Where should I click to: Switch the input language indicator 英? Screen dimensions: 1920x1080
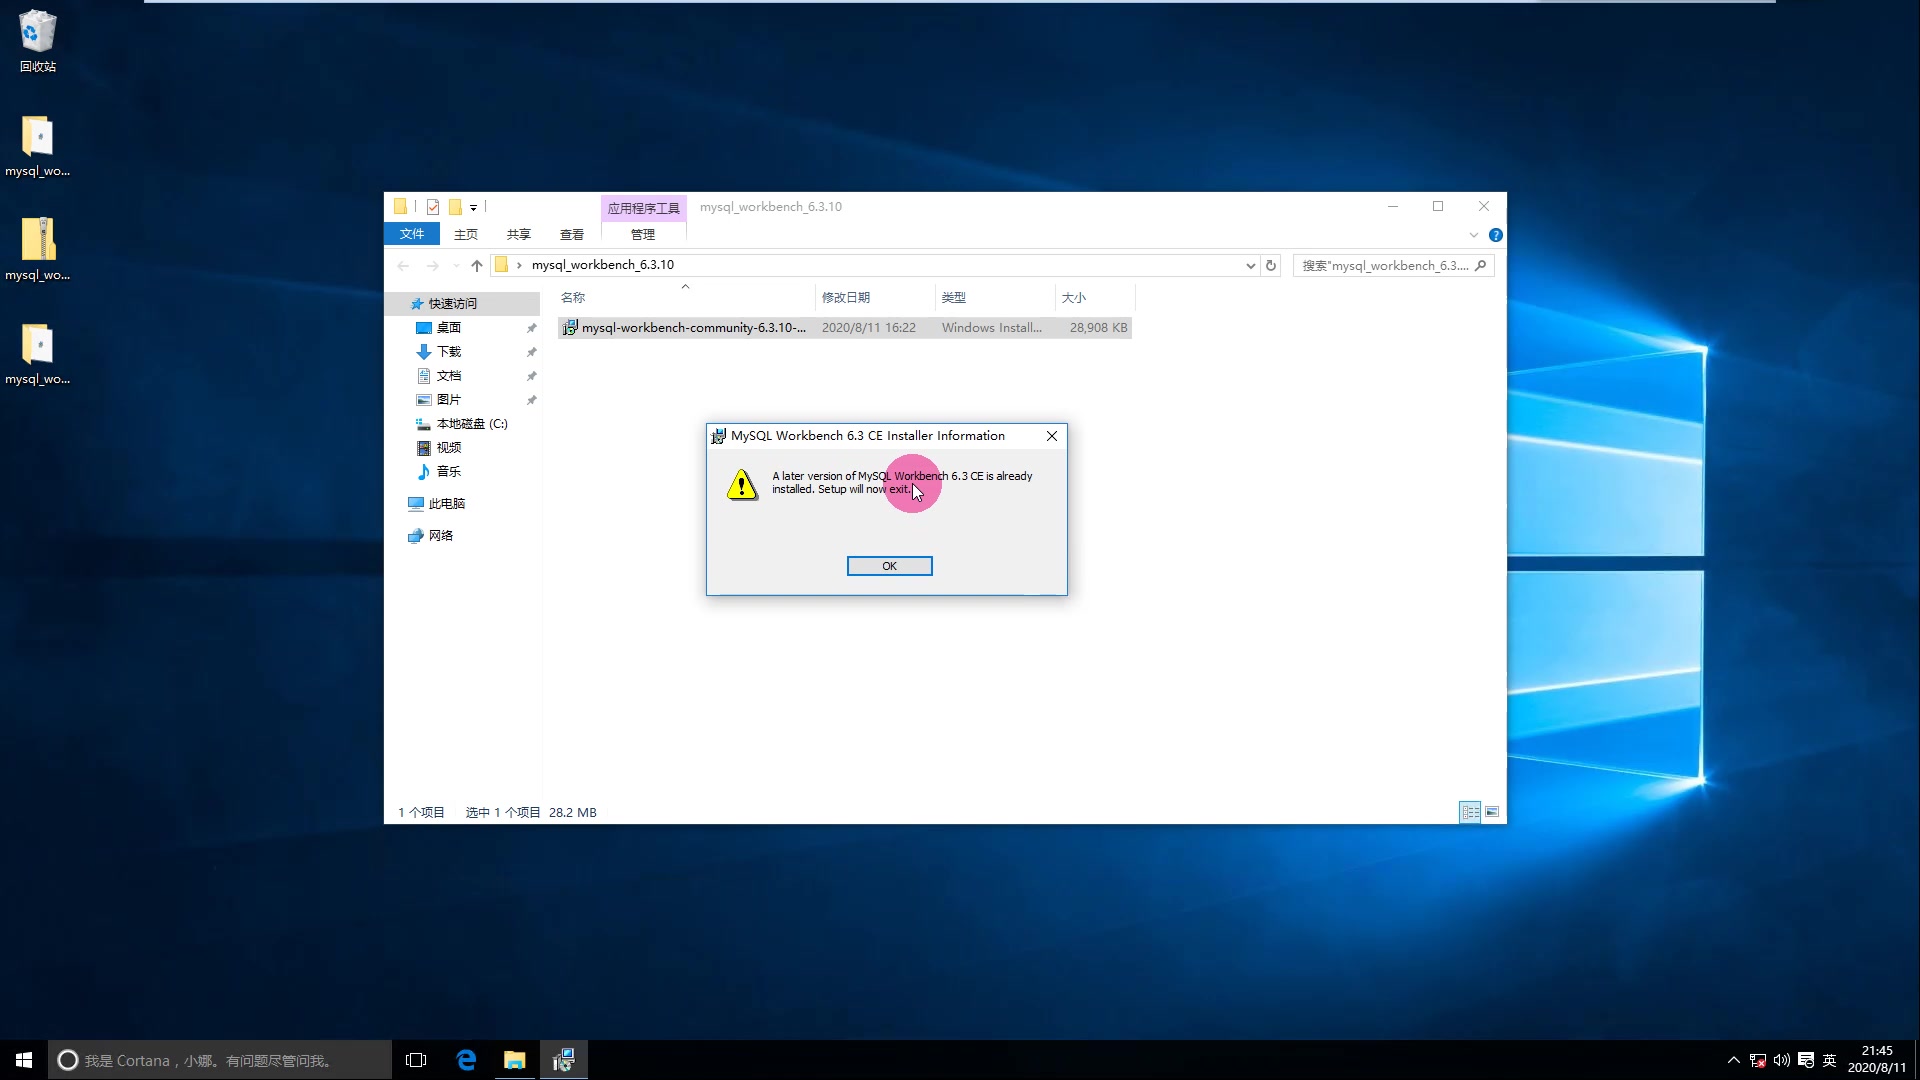(x=1830, y=1060)
